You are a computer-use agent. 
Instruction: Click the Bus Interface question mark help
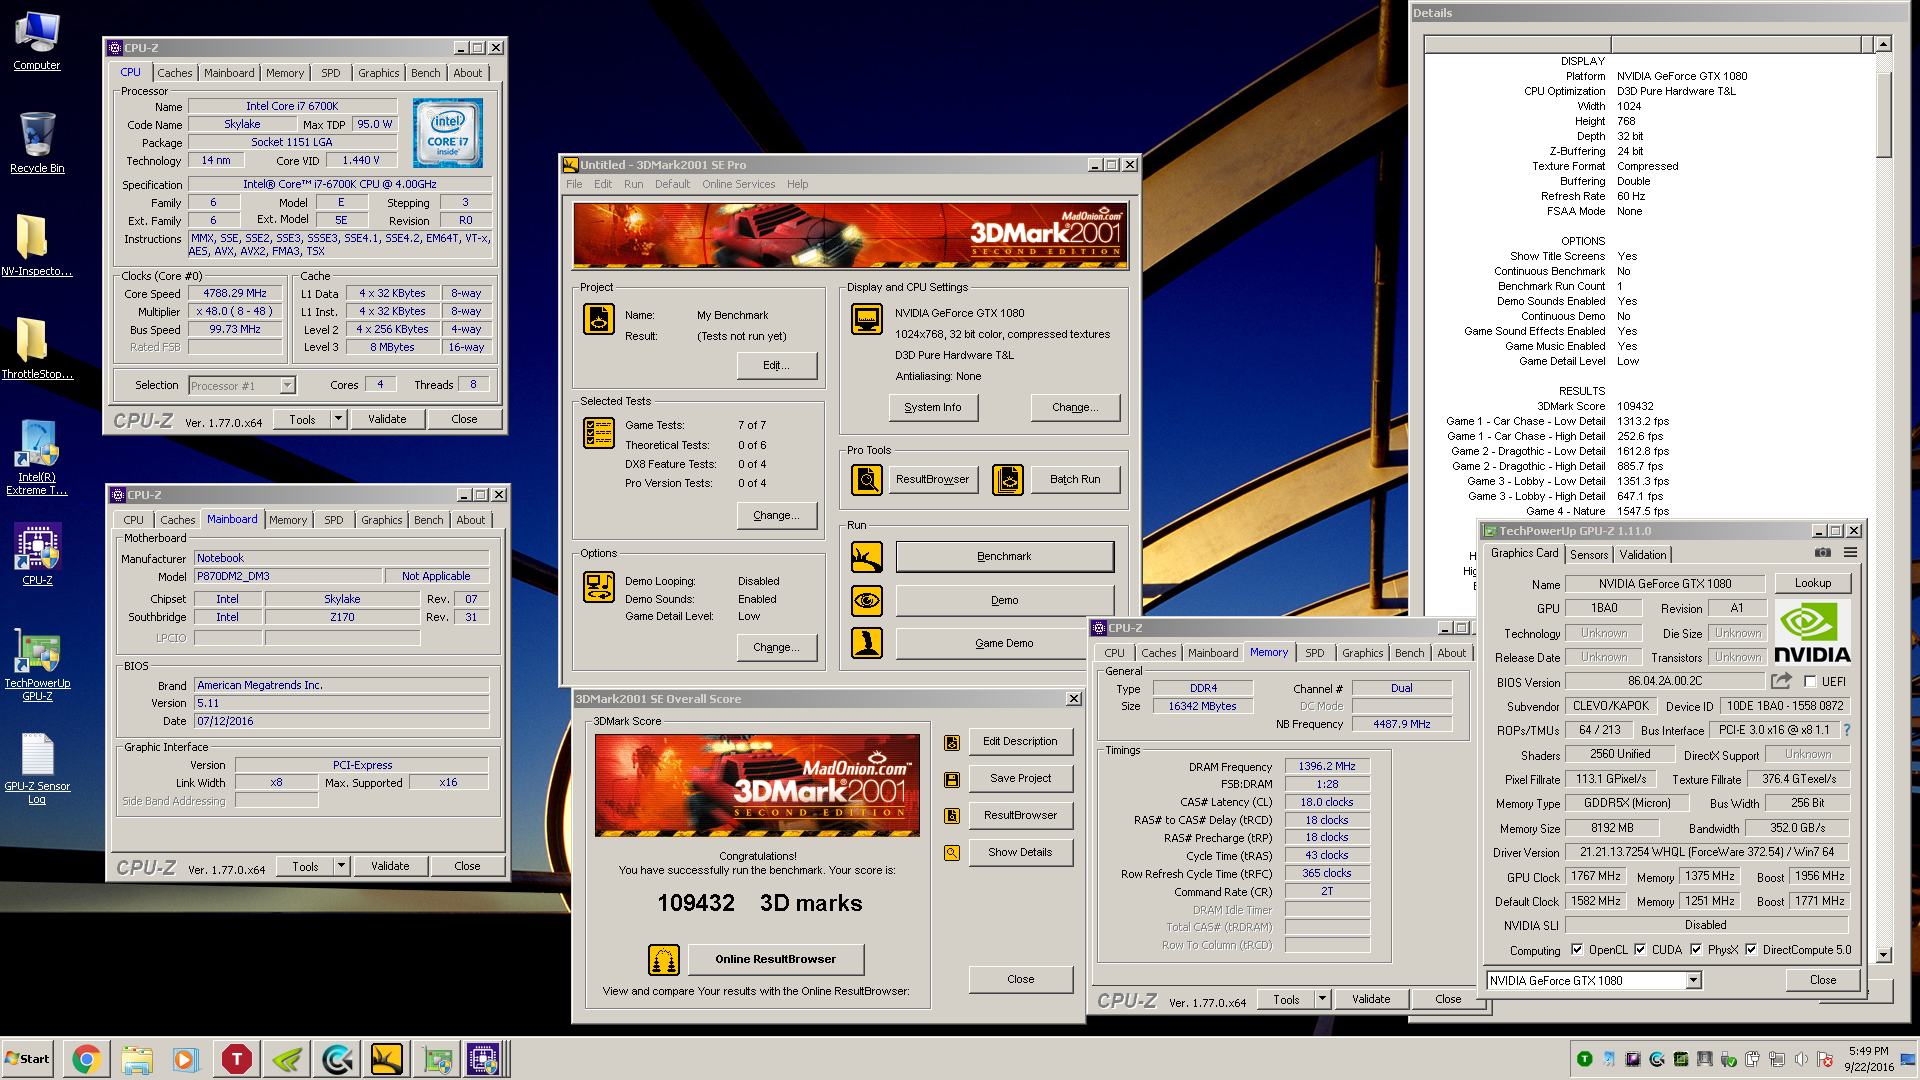click(x=1847, y=730)
